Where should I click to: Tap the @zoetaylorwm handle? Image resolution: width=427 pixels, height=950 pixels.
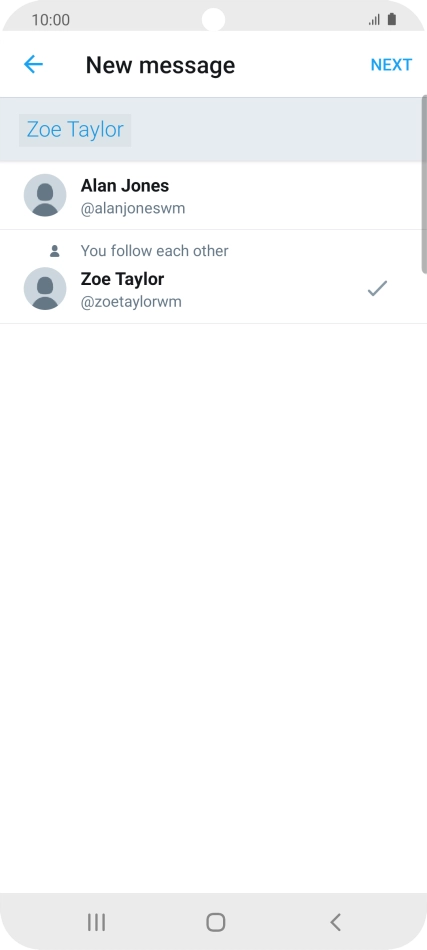pos(131,302)
